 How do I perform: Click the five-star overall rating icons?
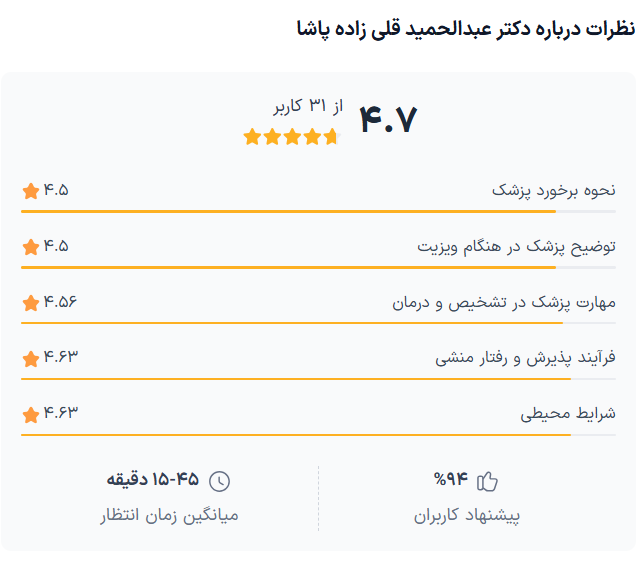click(x=291, y=137)
